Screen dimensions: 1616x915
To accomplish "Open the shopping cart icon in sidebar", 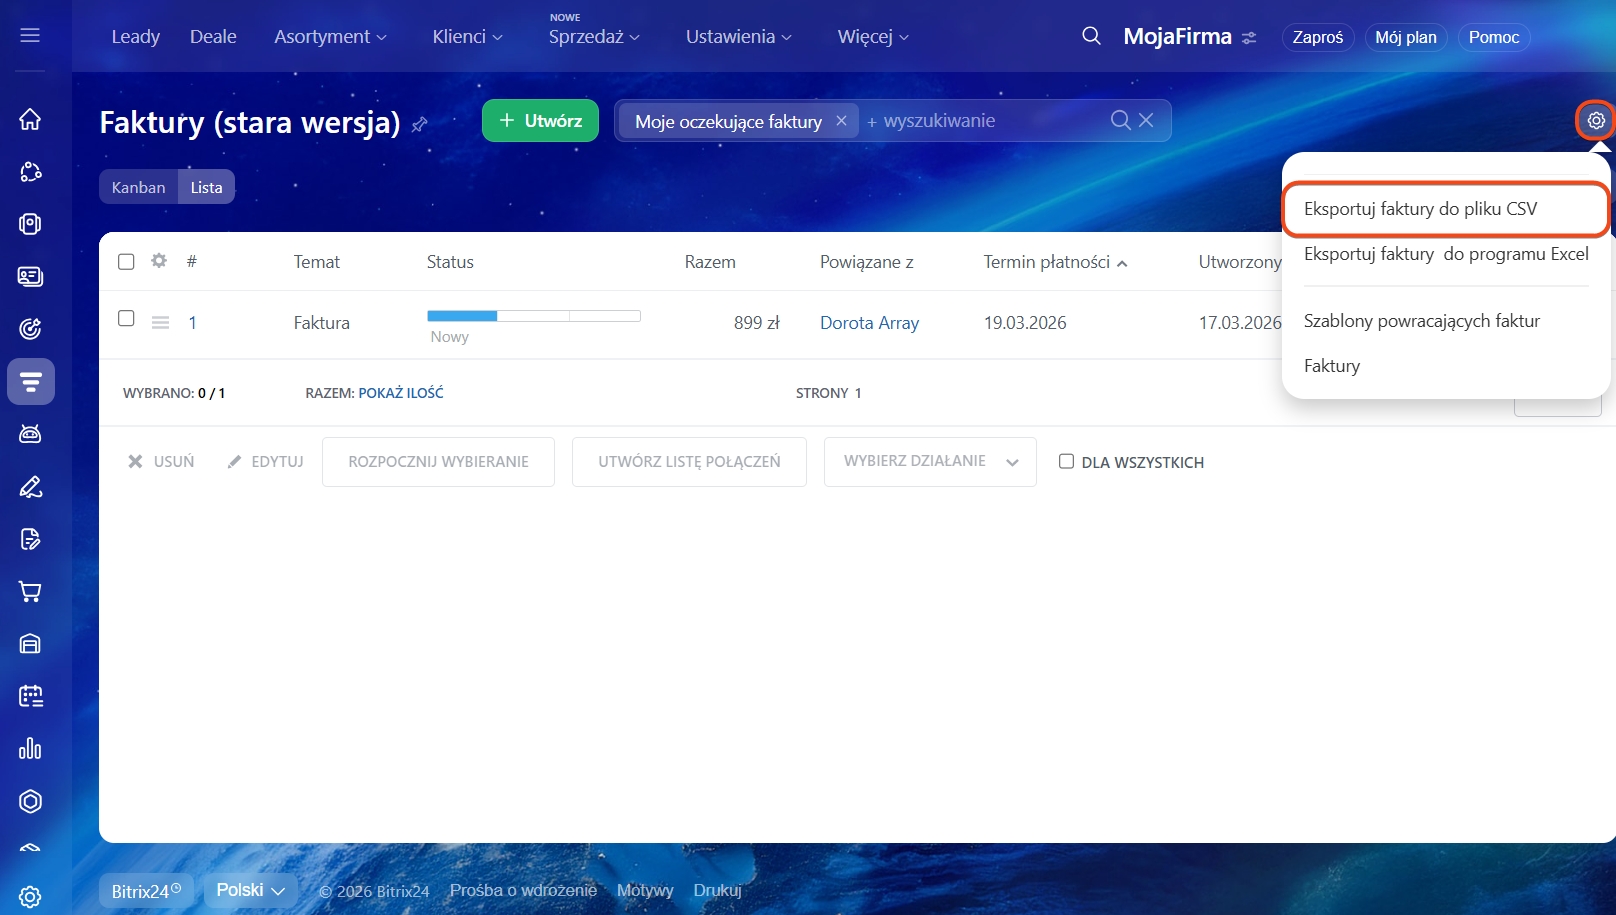I will point(30,592).
